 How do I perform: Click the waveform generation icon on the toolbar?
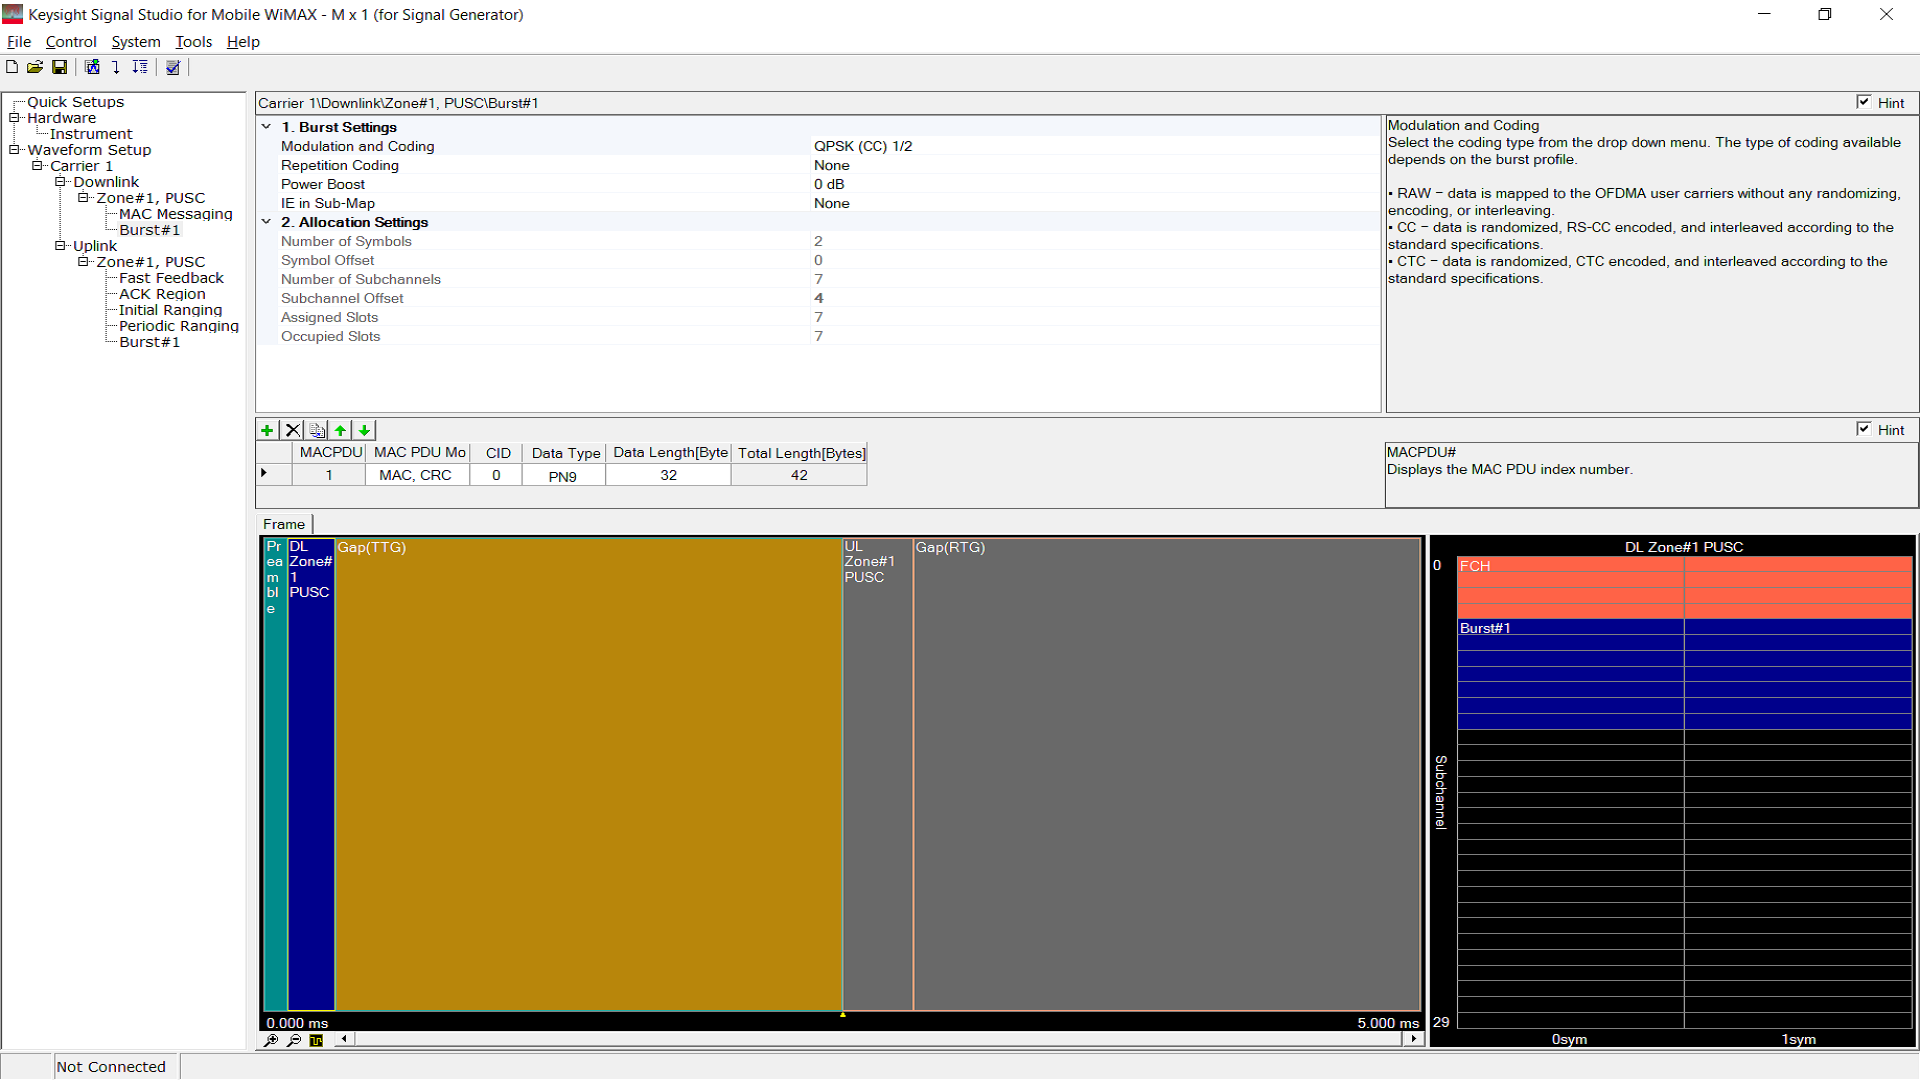92,67
